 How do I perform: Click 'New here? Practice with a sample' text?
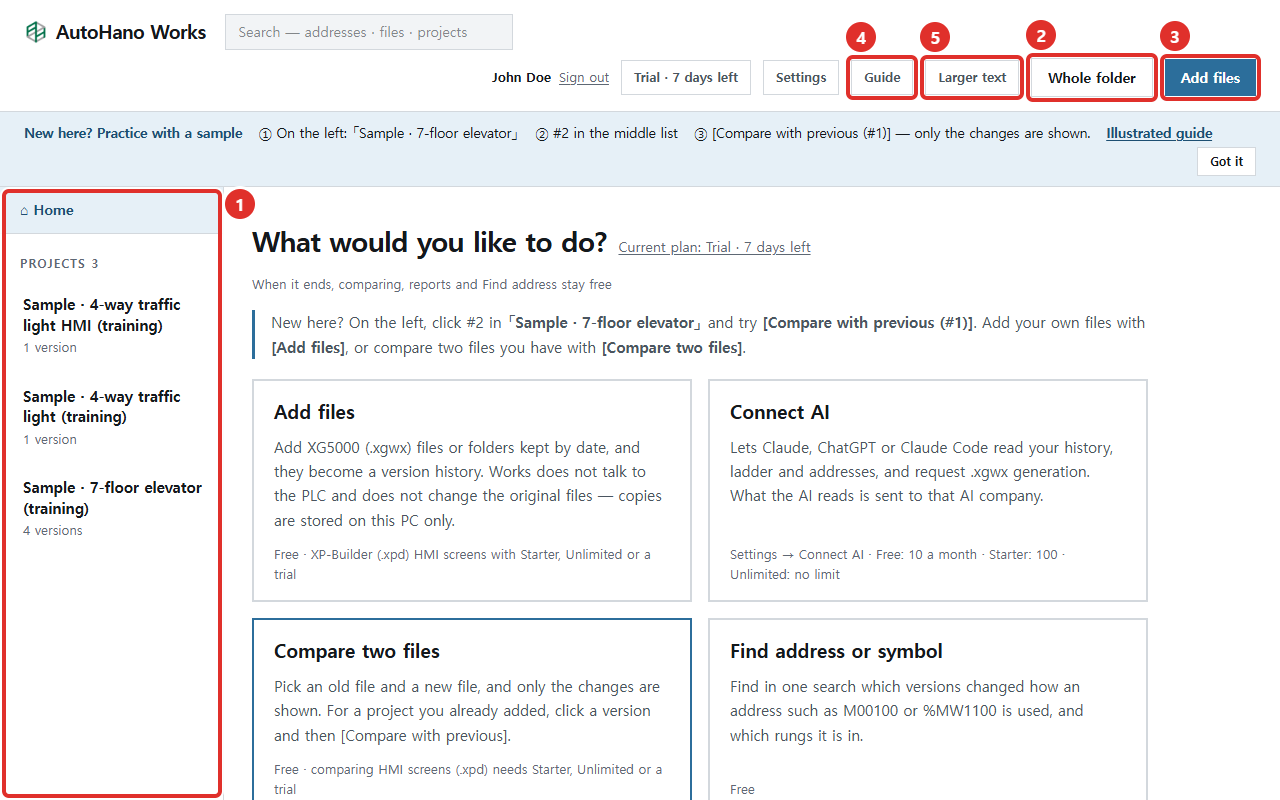(x=133, y=133)
